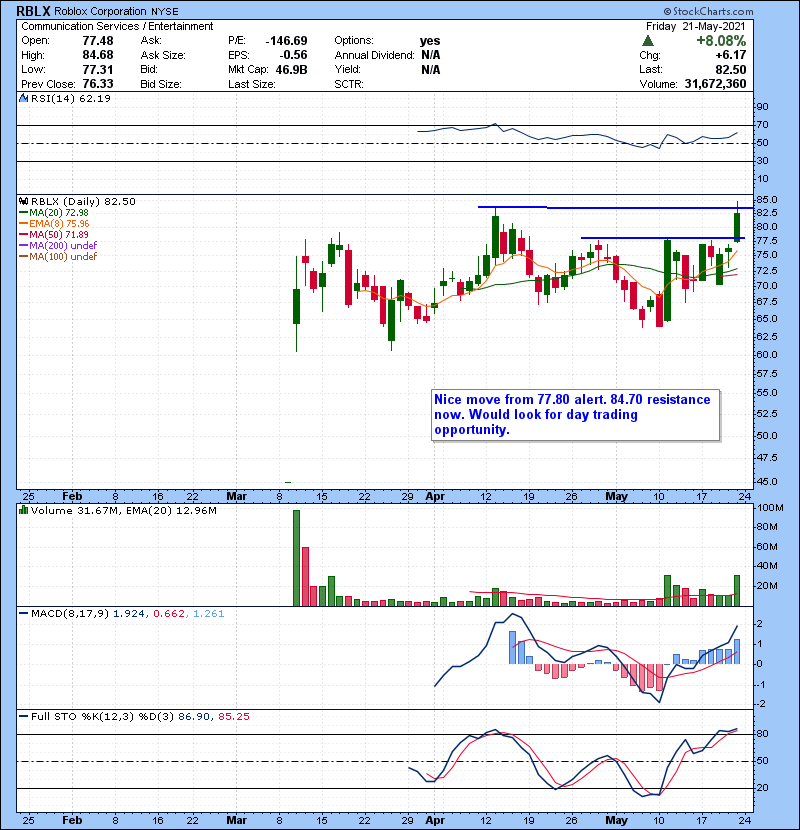Click the EPS value -0.56
The height and width of the screenshot is (830, 800).
tap(294, 55)
